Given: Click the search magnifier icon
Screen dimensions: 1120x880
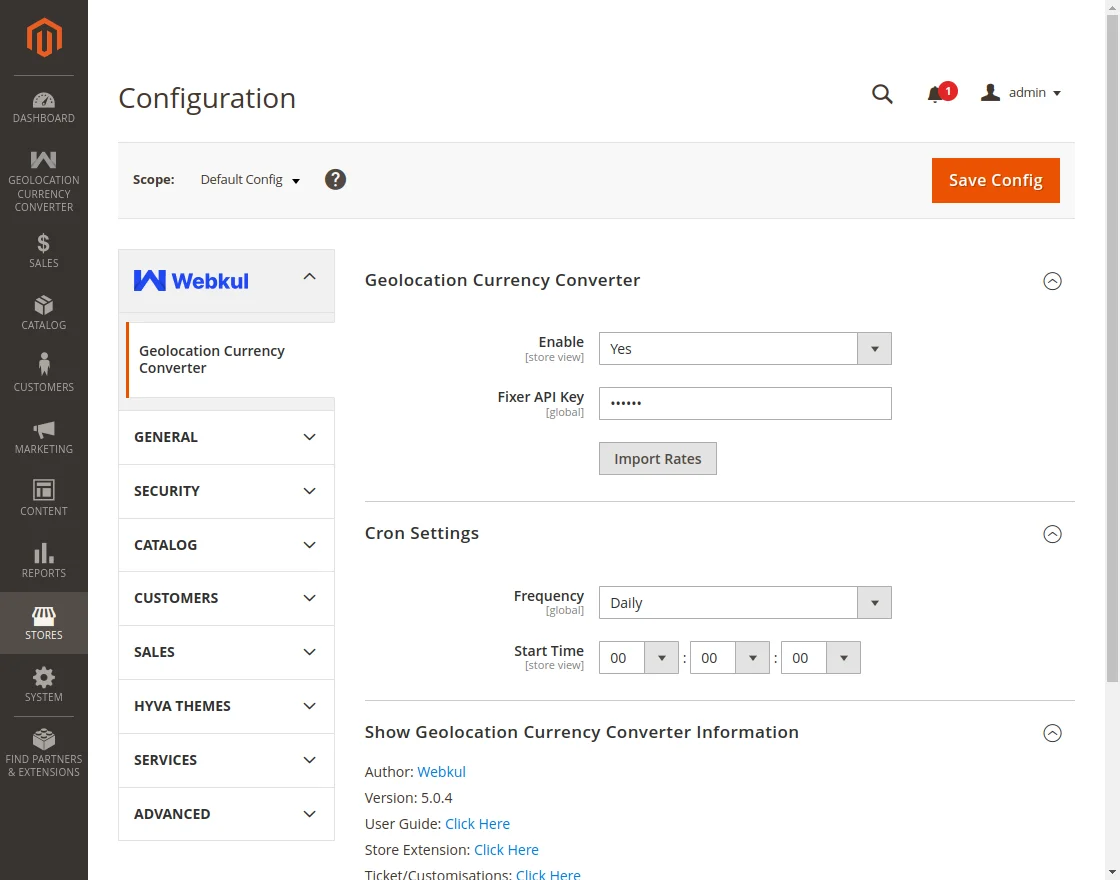Looking at the screenshot, I should click(882, 94).
